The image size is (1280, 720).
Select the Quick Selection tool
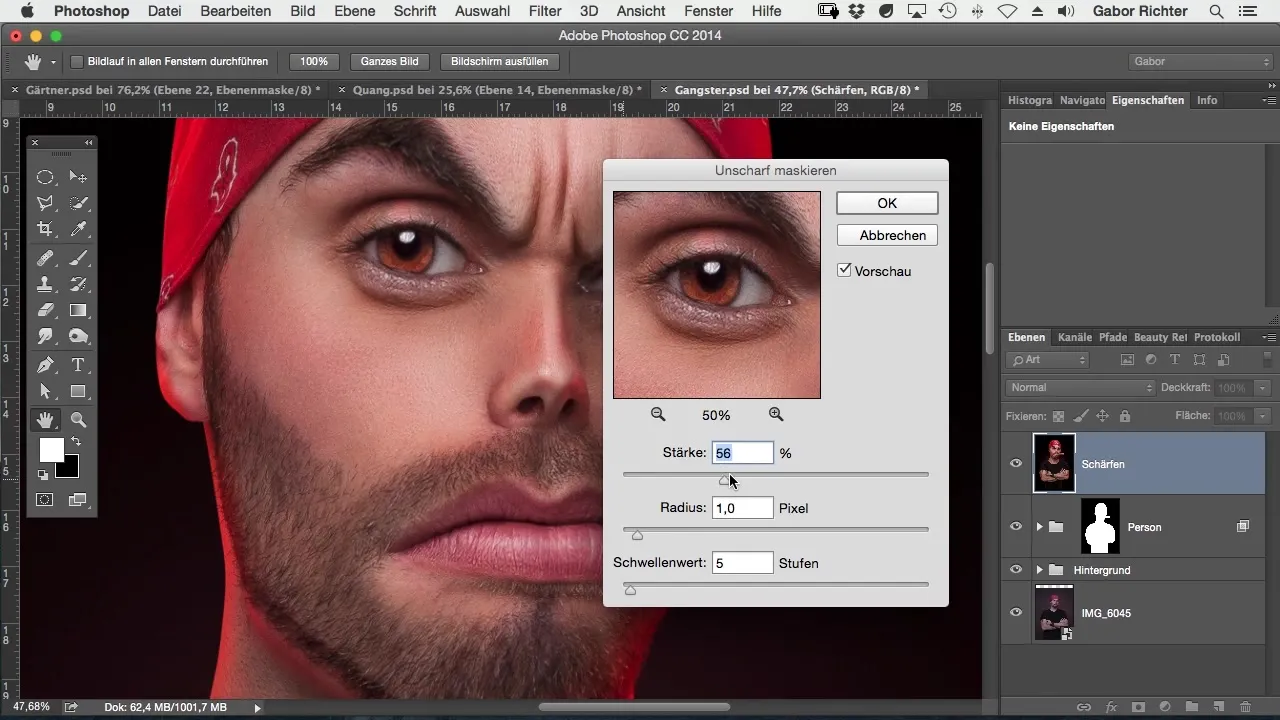coord(78,203)
